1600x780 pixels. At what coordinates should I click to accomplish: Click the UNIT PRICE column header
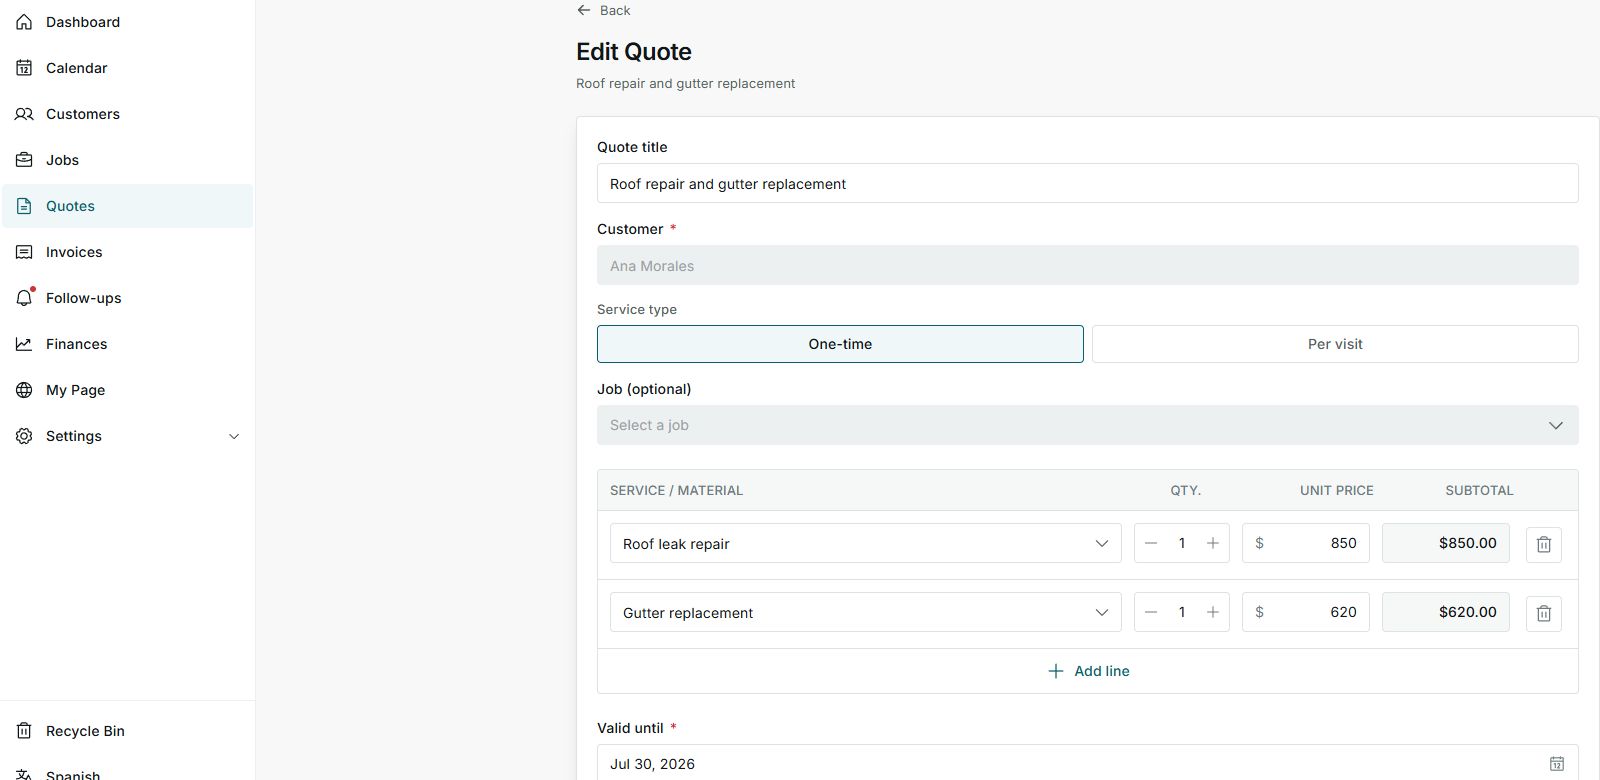(1336, 490)
